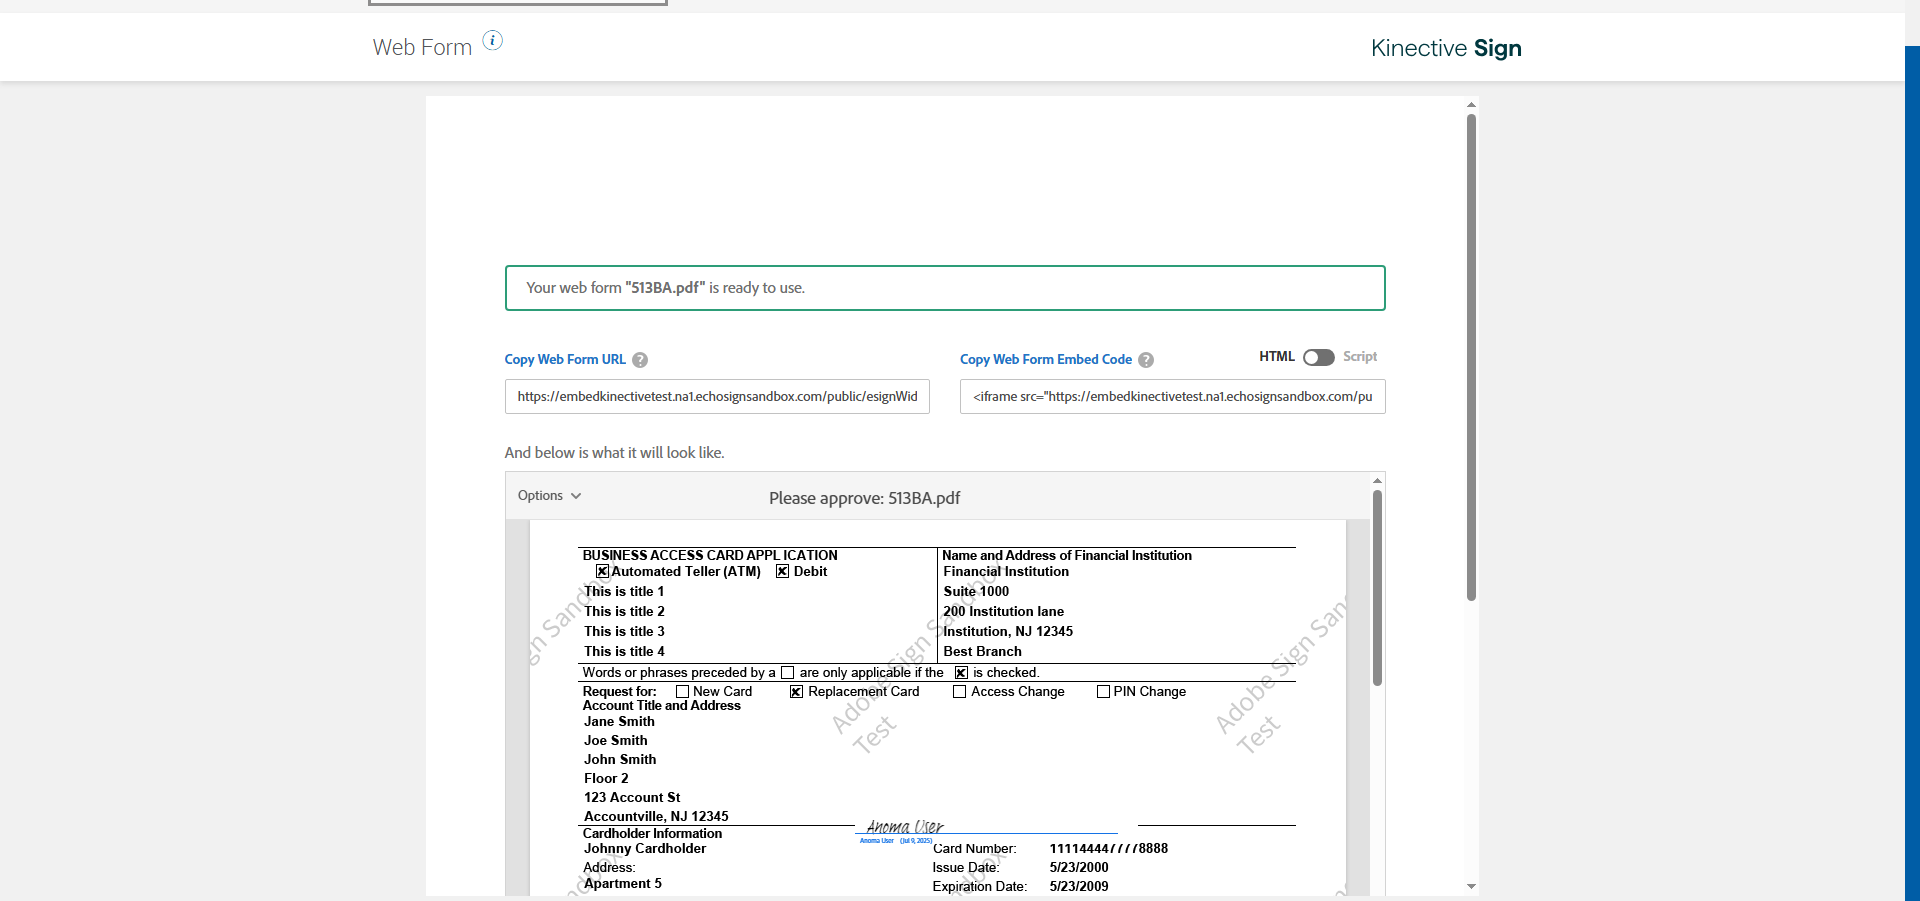Expand the Options dropdown
Viewport: 1920px width, 901px height.
tap(549, 496)
